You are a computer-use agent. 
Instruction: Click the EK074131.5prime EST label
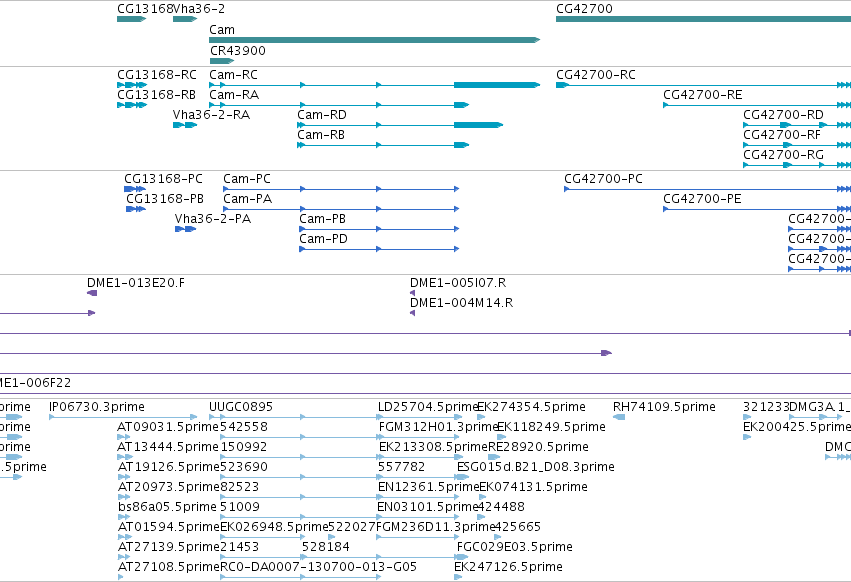coord(534,487)
